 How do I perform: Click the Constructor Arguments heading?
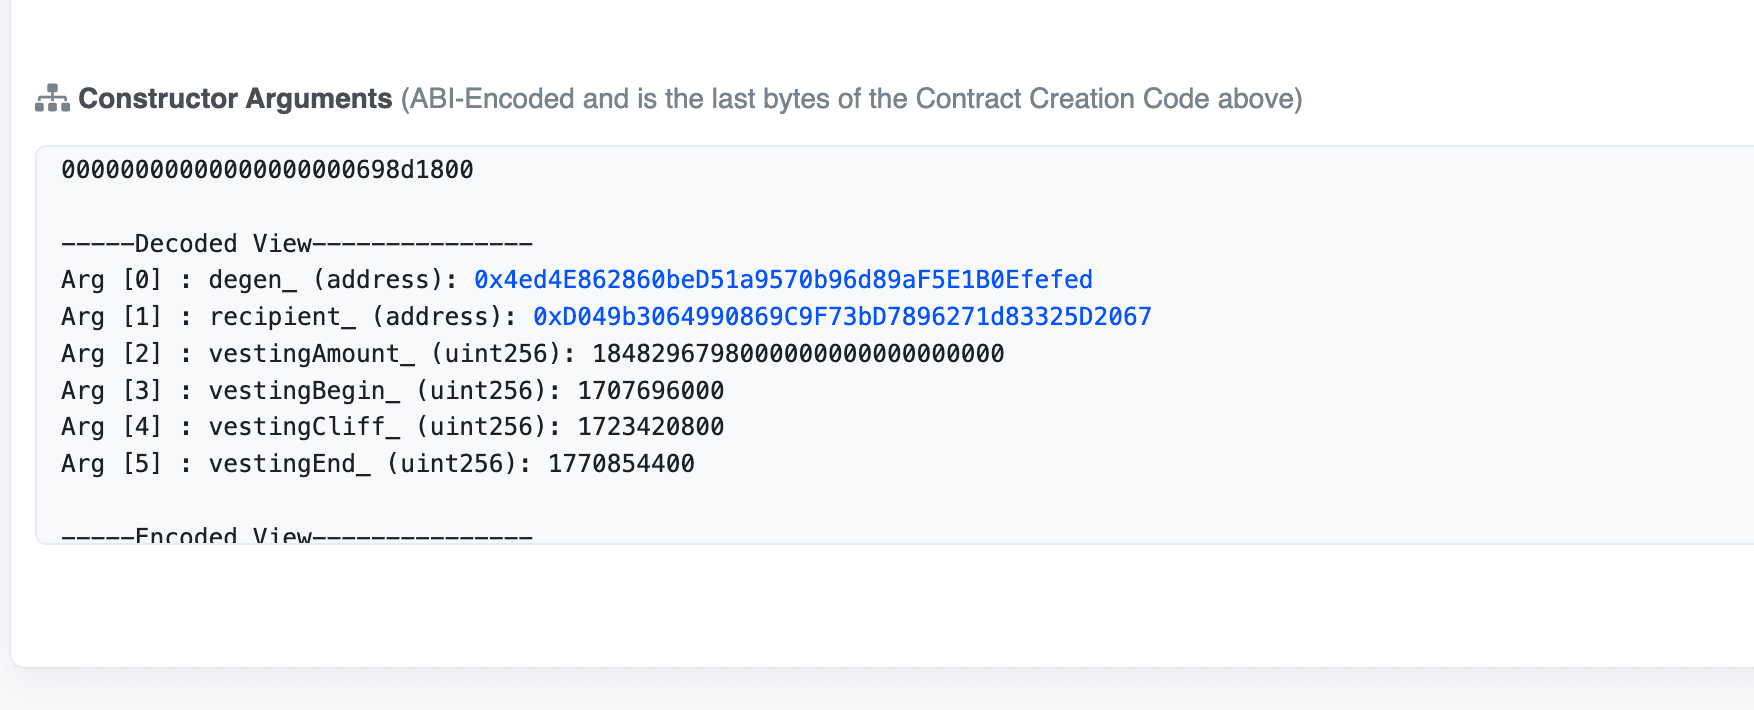point(235,98)
